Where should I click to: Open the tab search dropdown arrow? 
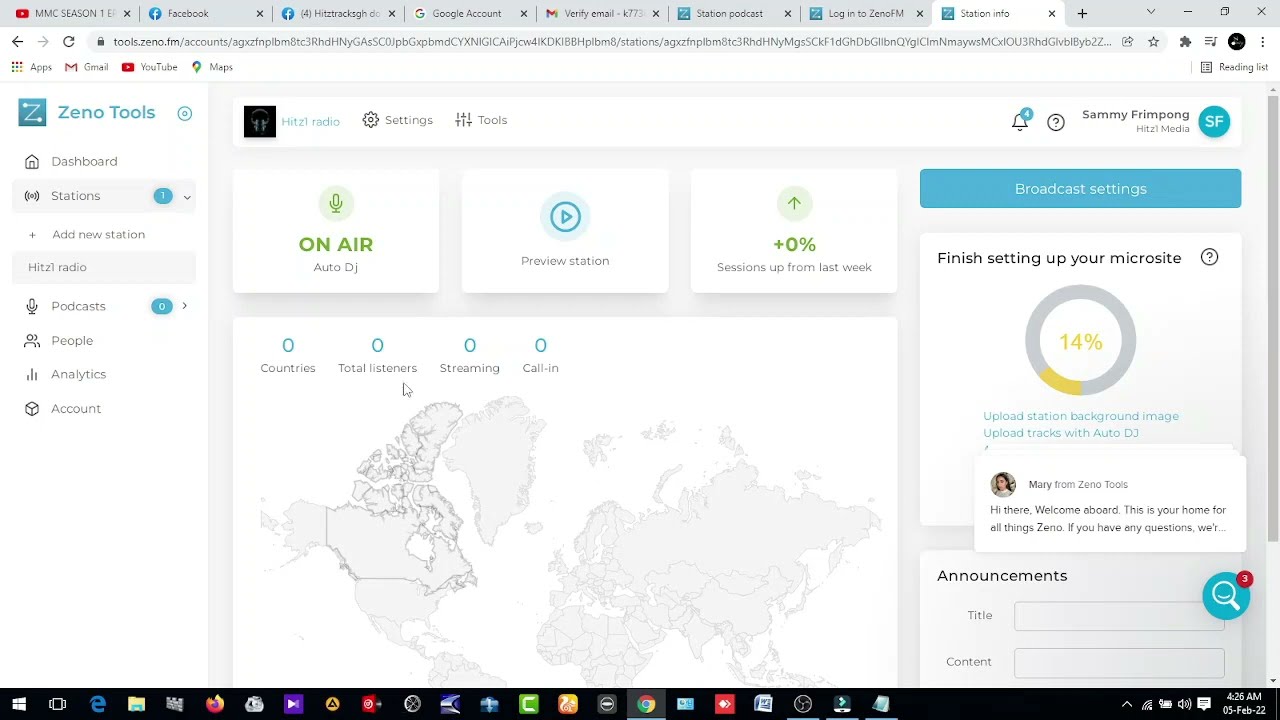1151,13
